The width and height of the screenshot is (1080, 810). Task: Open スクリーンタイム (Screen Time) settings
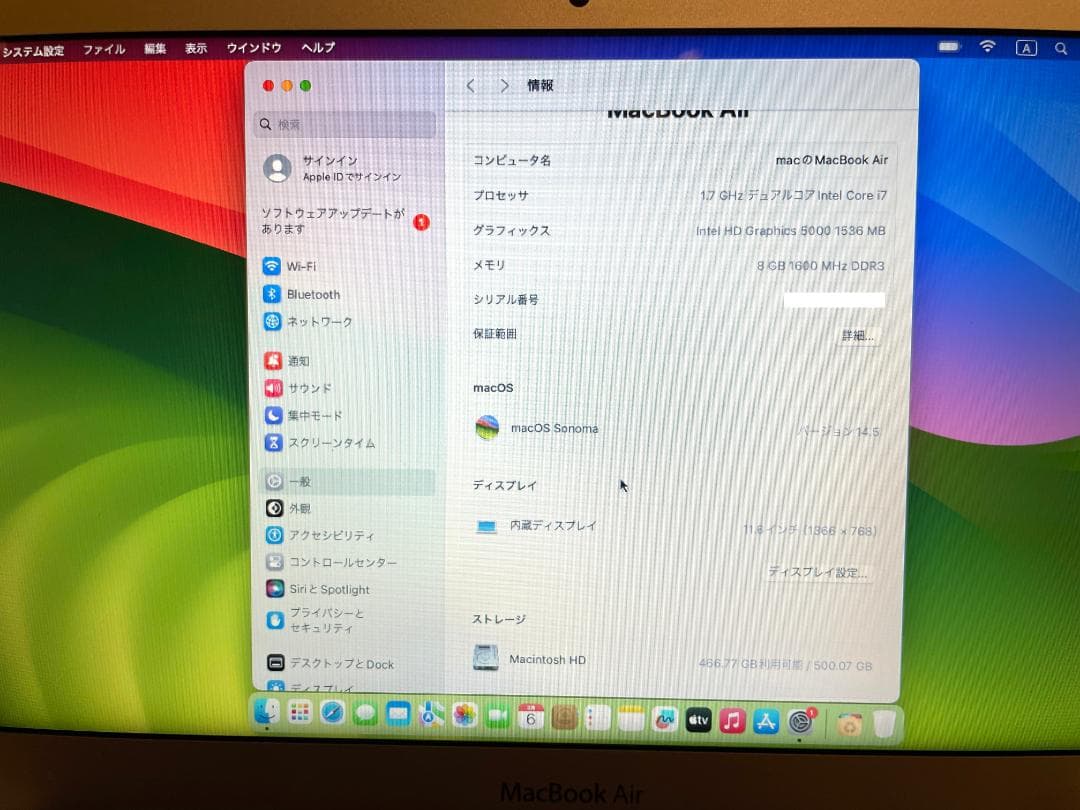(325, 443)
